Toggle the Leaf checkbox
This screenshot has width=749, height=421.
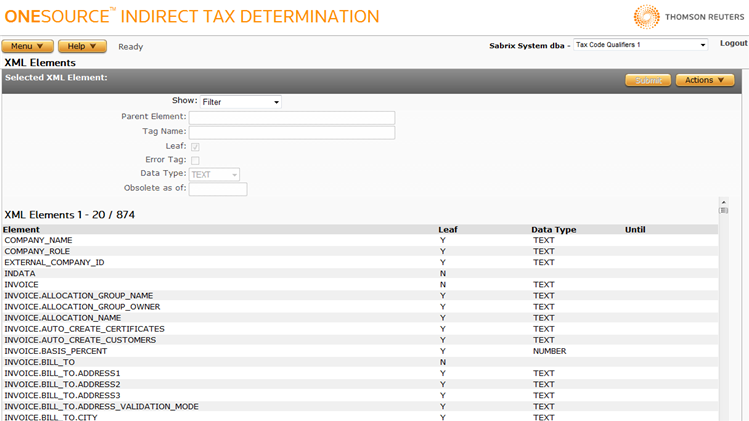(195, 146)
